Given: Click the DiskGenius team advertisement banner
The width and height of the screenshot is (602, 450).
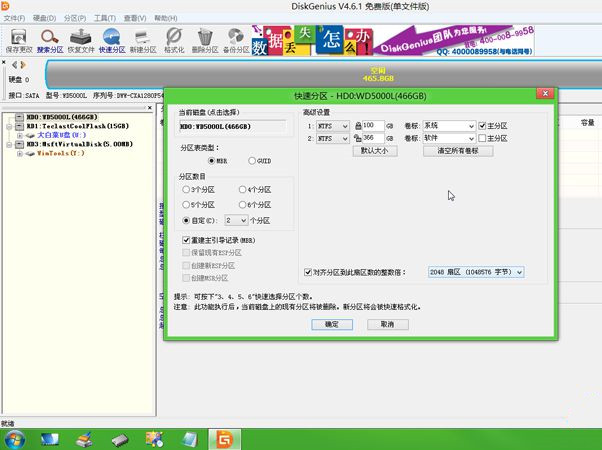Looking at the screenshot, I should point(393,40).
